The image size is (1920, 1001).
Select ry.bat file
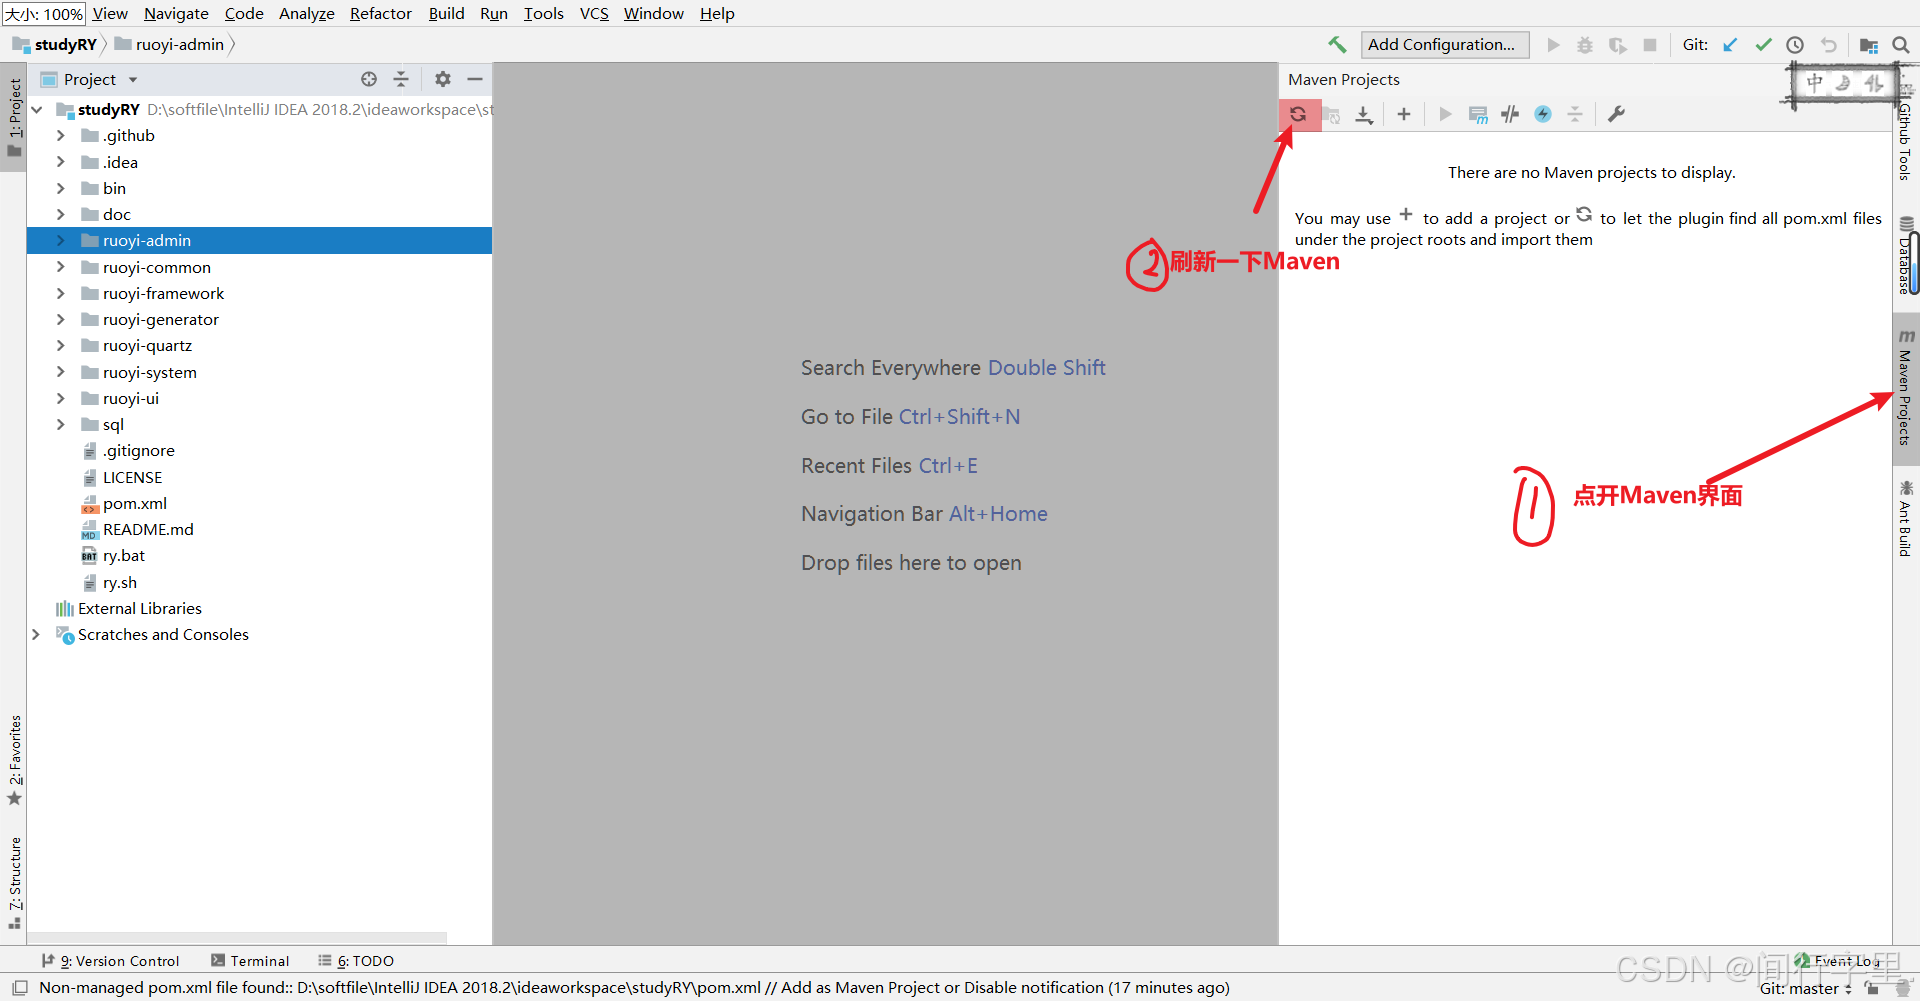pos(124,555)
